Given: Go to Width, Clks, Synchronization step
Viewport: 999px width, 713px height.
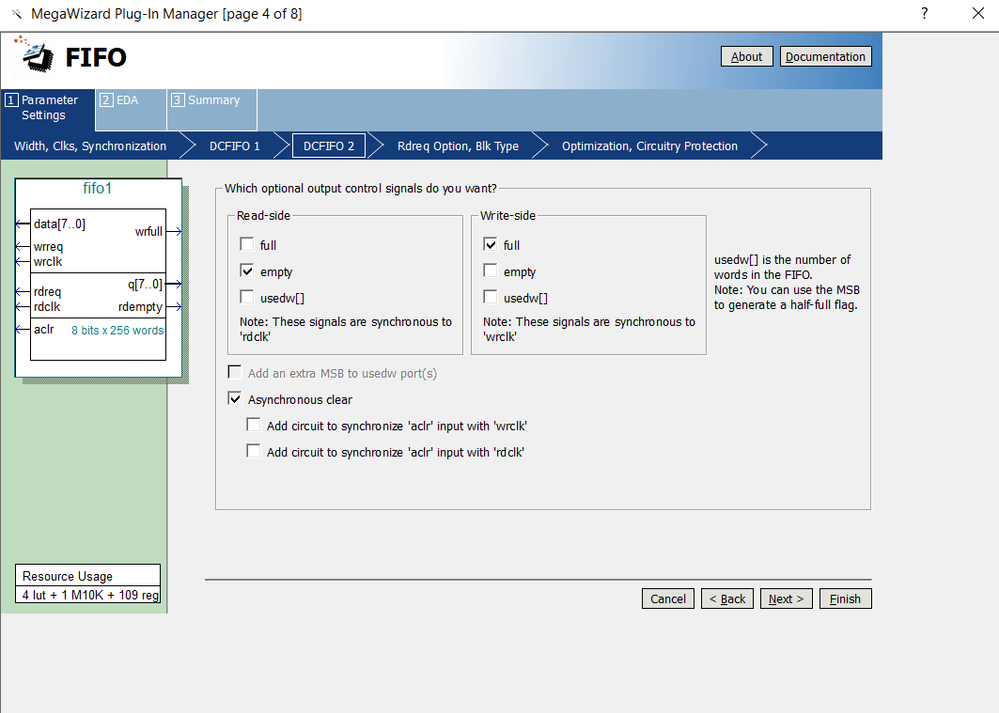Looking at the screenshot, I should [x=90, y=146].
